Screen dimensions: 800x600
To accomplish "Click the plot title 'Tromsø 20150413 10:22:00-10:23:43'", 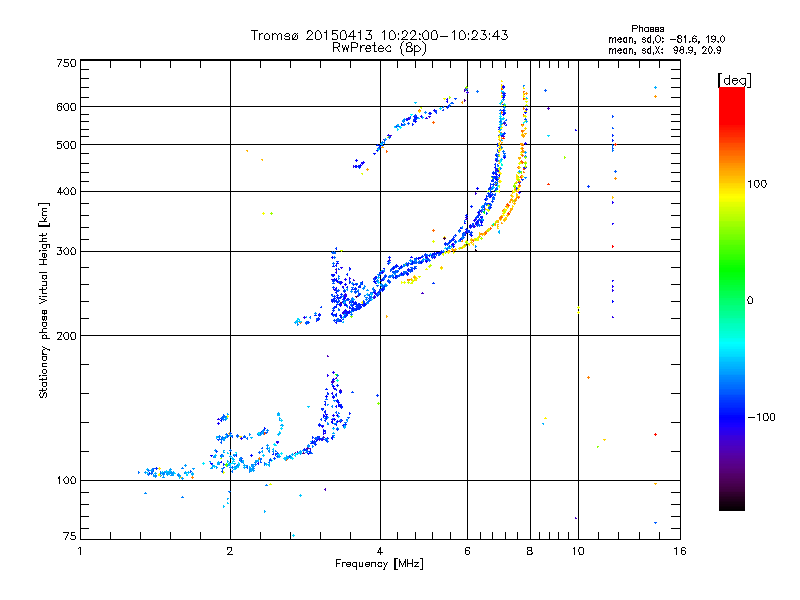I will tap(379, 35).
